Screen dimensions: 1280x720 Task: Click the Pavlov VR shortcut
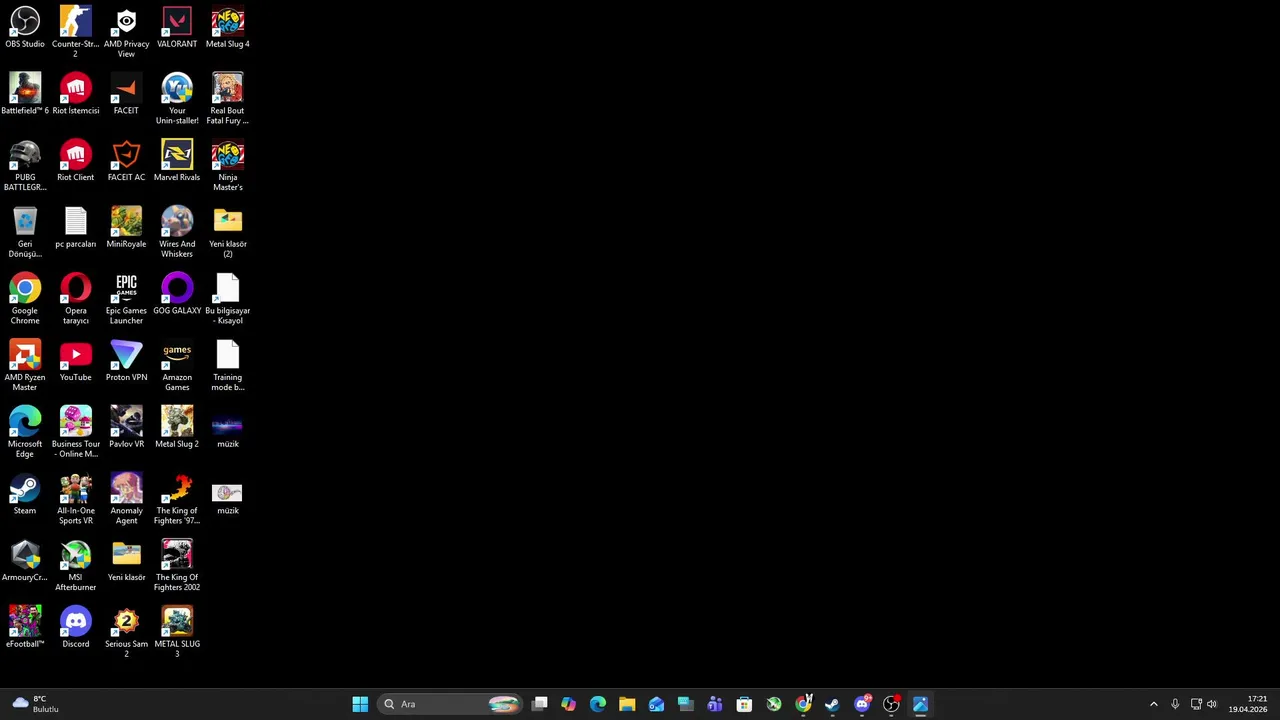pos(126,428)
